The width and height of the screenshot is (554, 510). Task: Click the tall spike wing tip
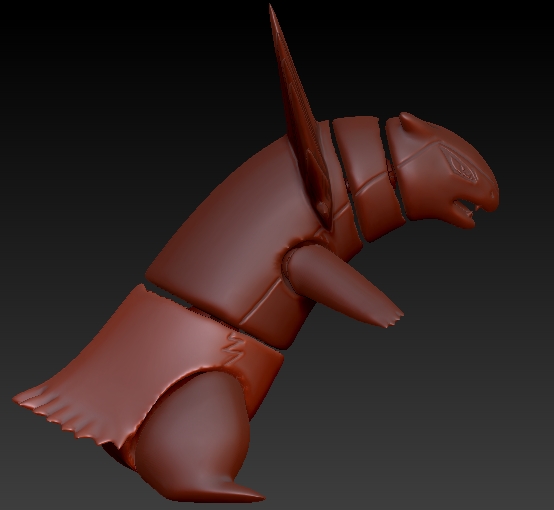272,14
